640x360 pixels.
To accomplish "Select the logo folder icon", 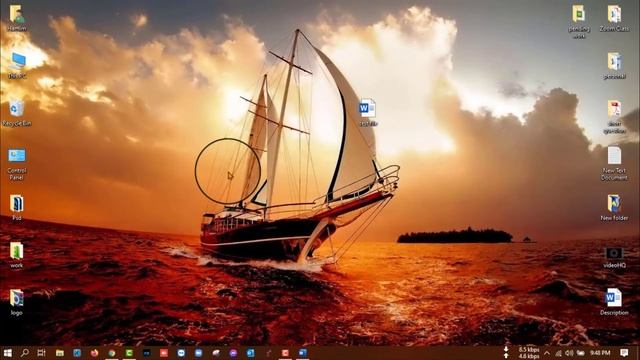I will coord(17,302).
